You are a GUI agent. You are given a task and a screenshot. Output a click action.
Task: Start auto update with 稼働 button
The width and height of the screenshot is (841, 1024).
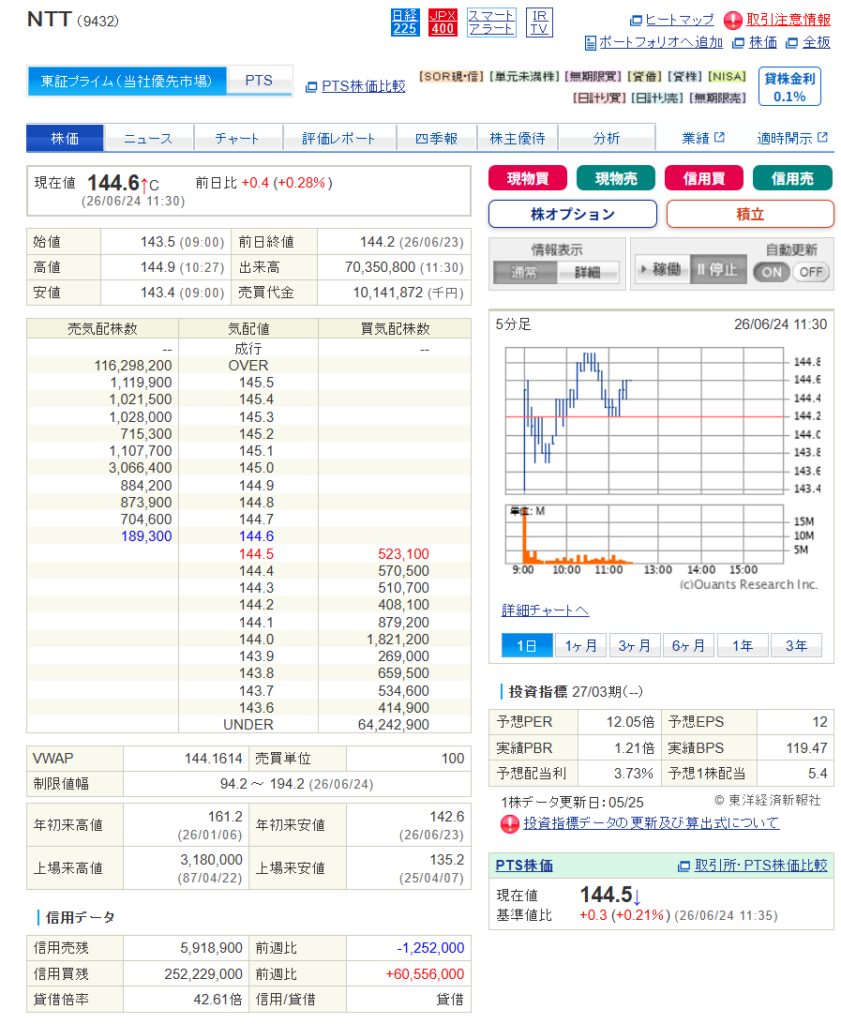click(661, 270)
